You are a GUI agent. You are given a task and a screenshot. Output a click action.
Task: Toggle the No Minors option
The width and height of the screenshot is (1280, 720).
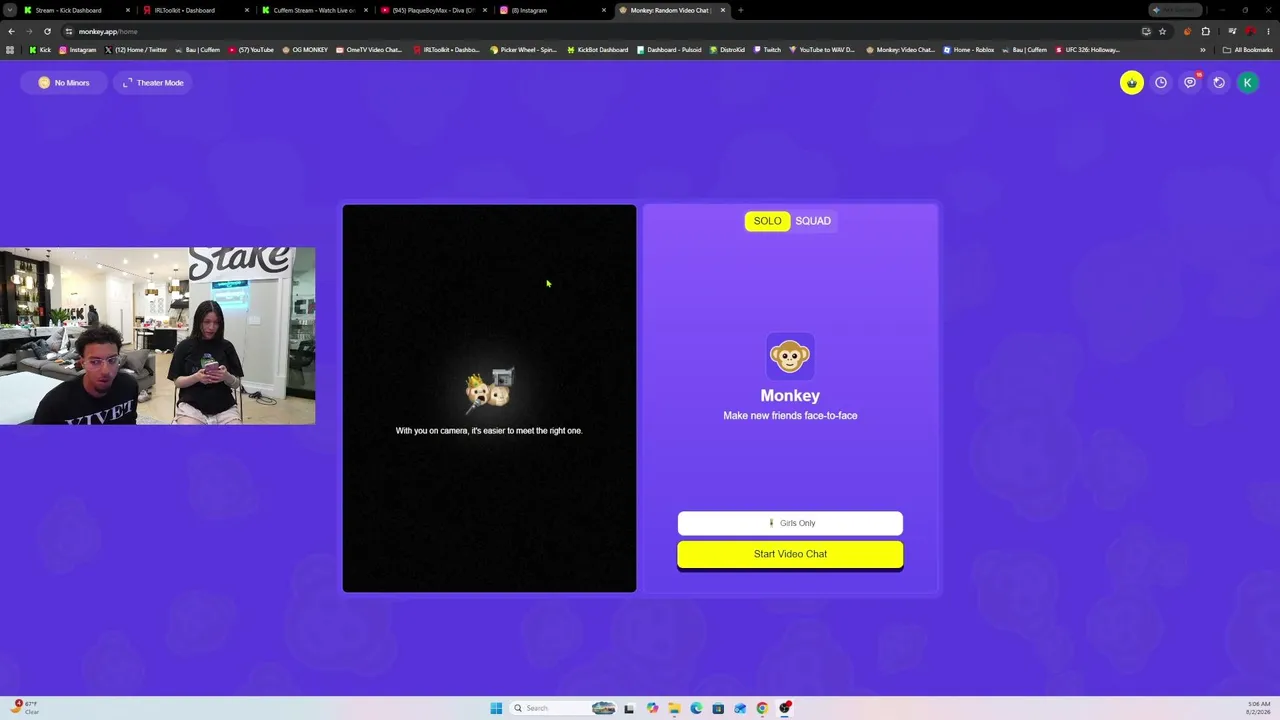click(63, 83)
